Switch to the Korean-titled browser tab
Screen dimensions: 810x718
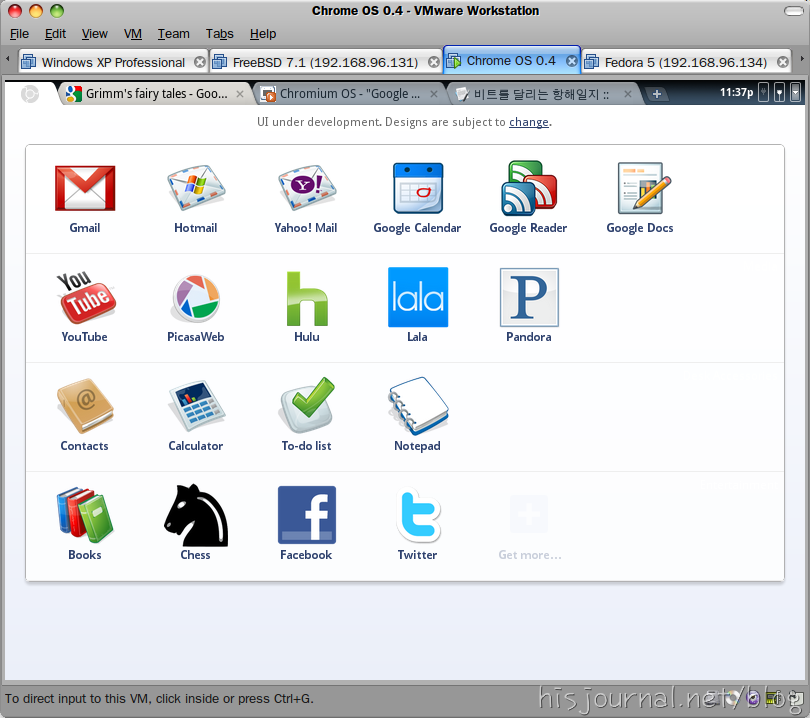click(x=541, y=94)
